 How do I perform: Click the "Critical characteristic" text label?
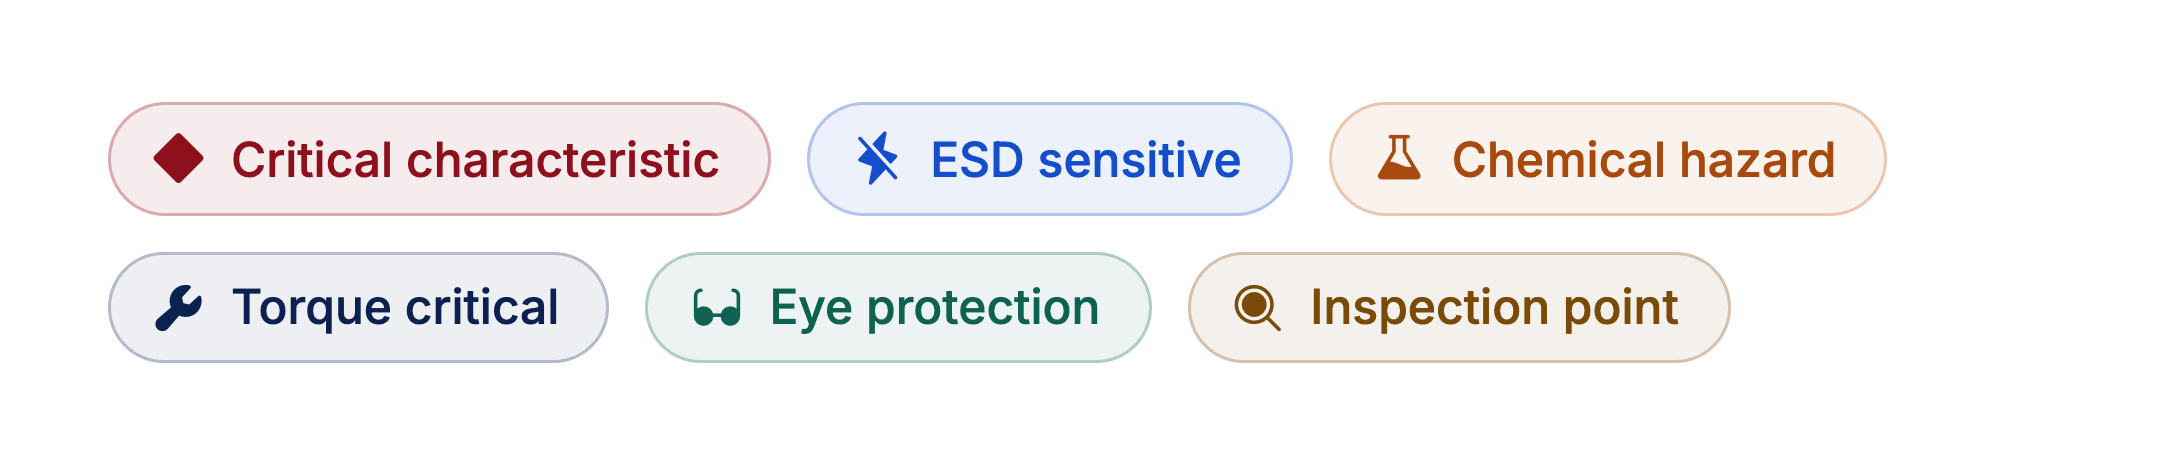475,160
